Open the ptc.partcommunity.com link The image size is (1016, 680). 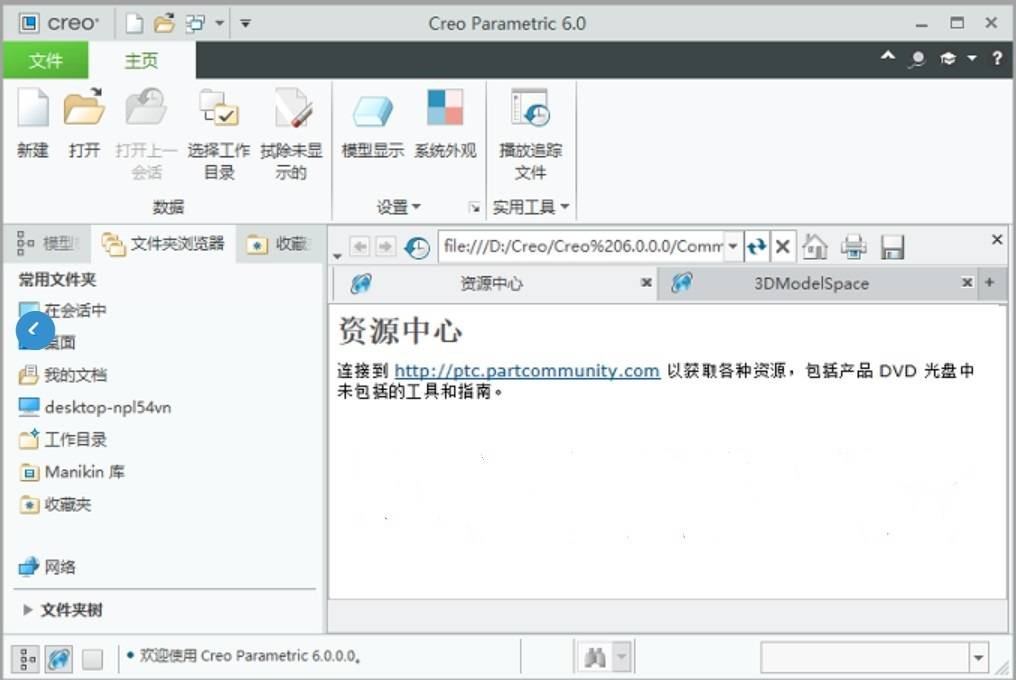click(527, 371)
